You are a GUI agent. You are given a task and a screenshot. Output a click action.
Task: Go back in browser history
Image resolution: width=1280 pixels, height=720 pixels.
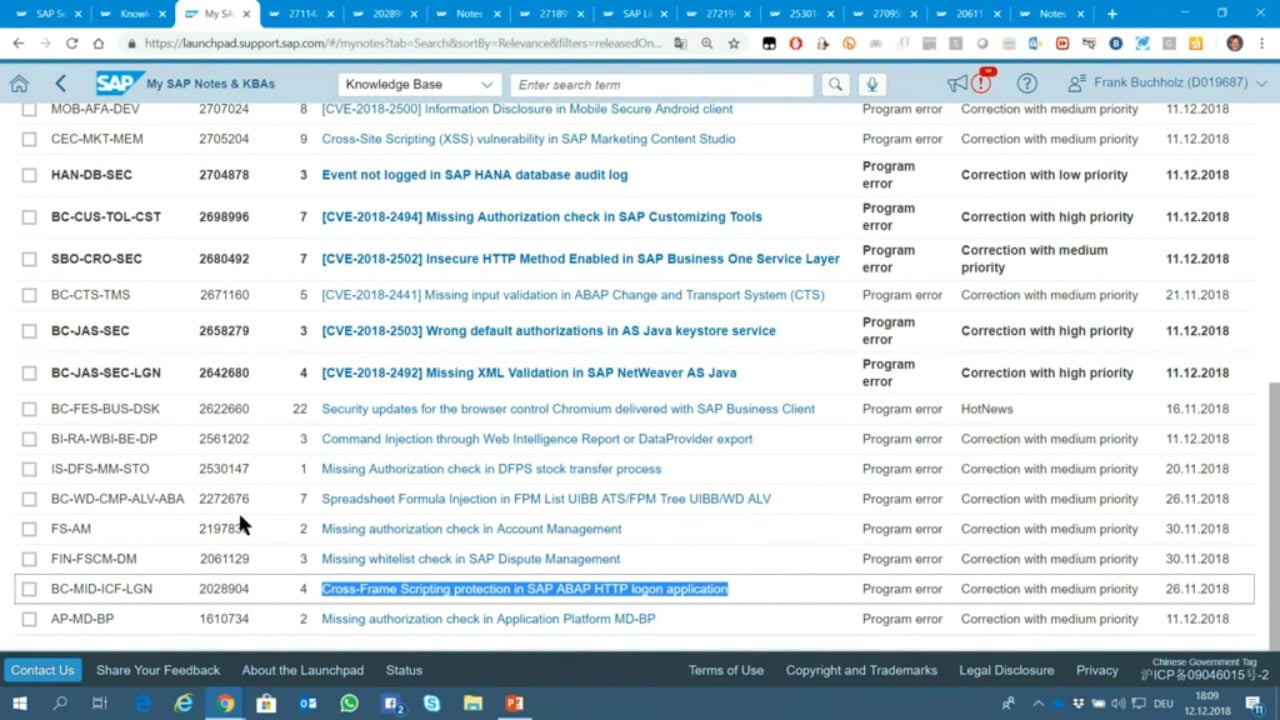point(18,44)
